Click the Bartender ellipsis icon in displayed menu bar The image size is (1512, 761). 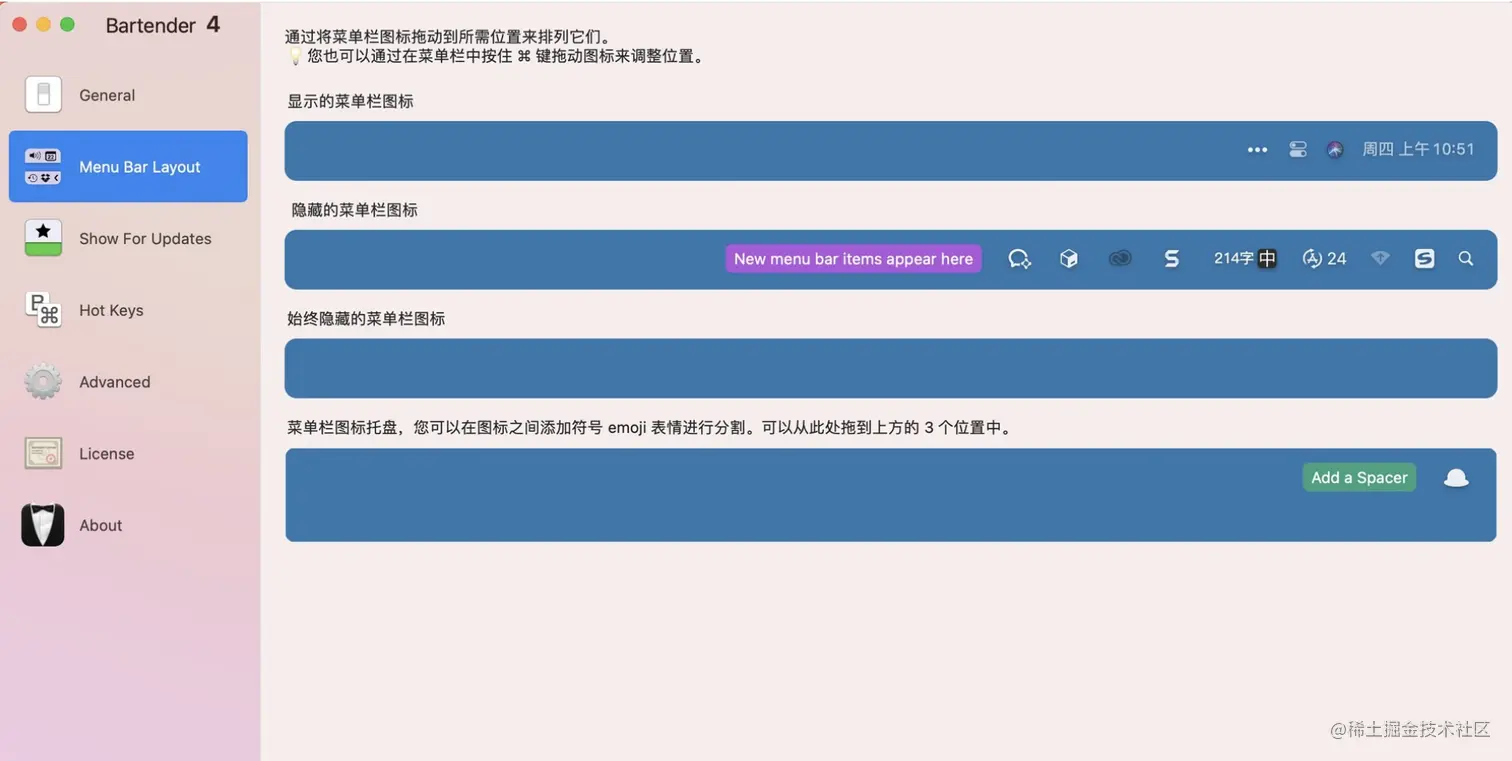tap(1257, 149)
